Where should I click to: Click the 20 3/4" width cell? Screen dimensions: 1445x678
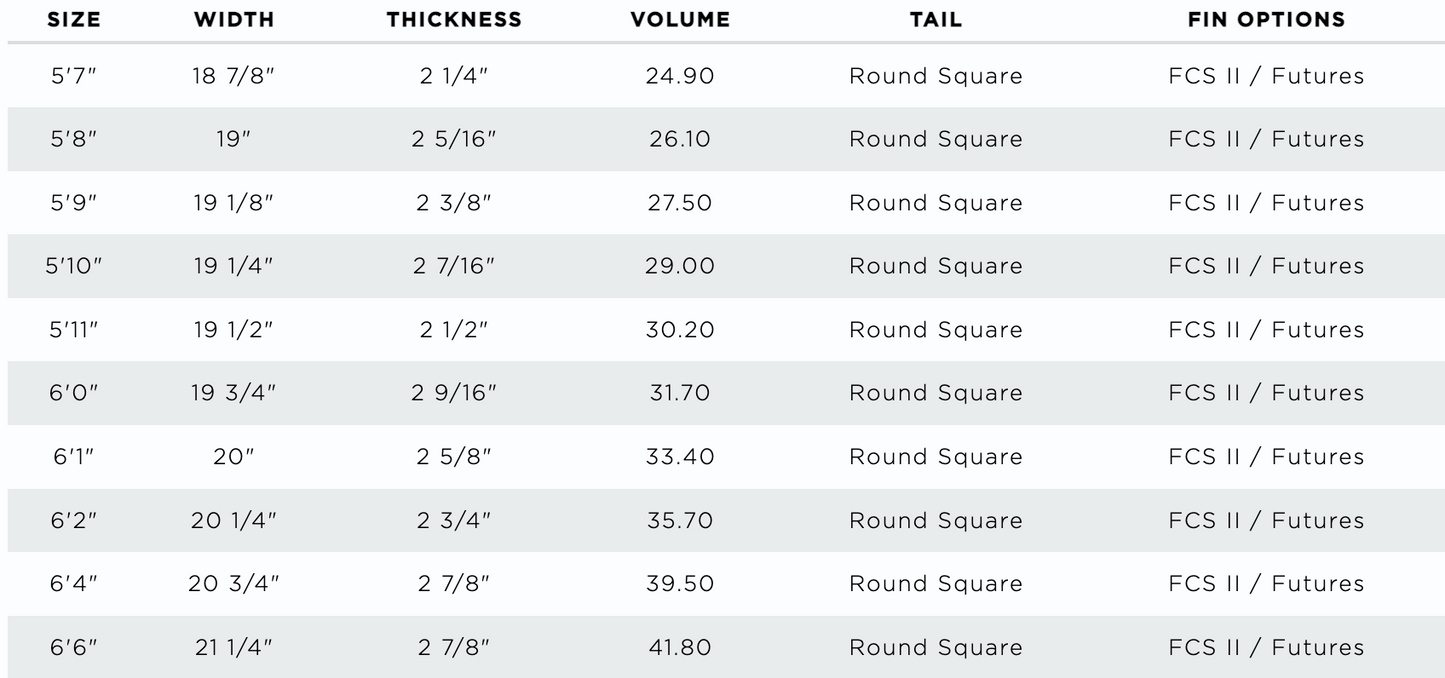click(233, 584)
